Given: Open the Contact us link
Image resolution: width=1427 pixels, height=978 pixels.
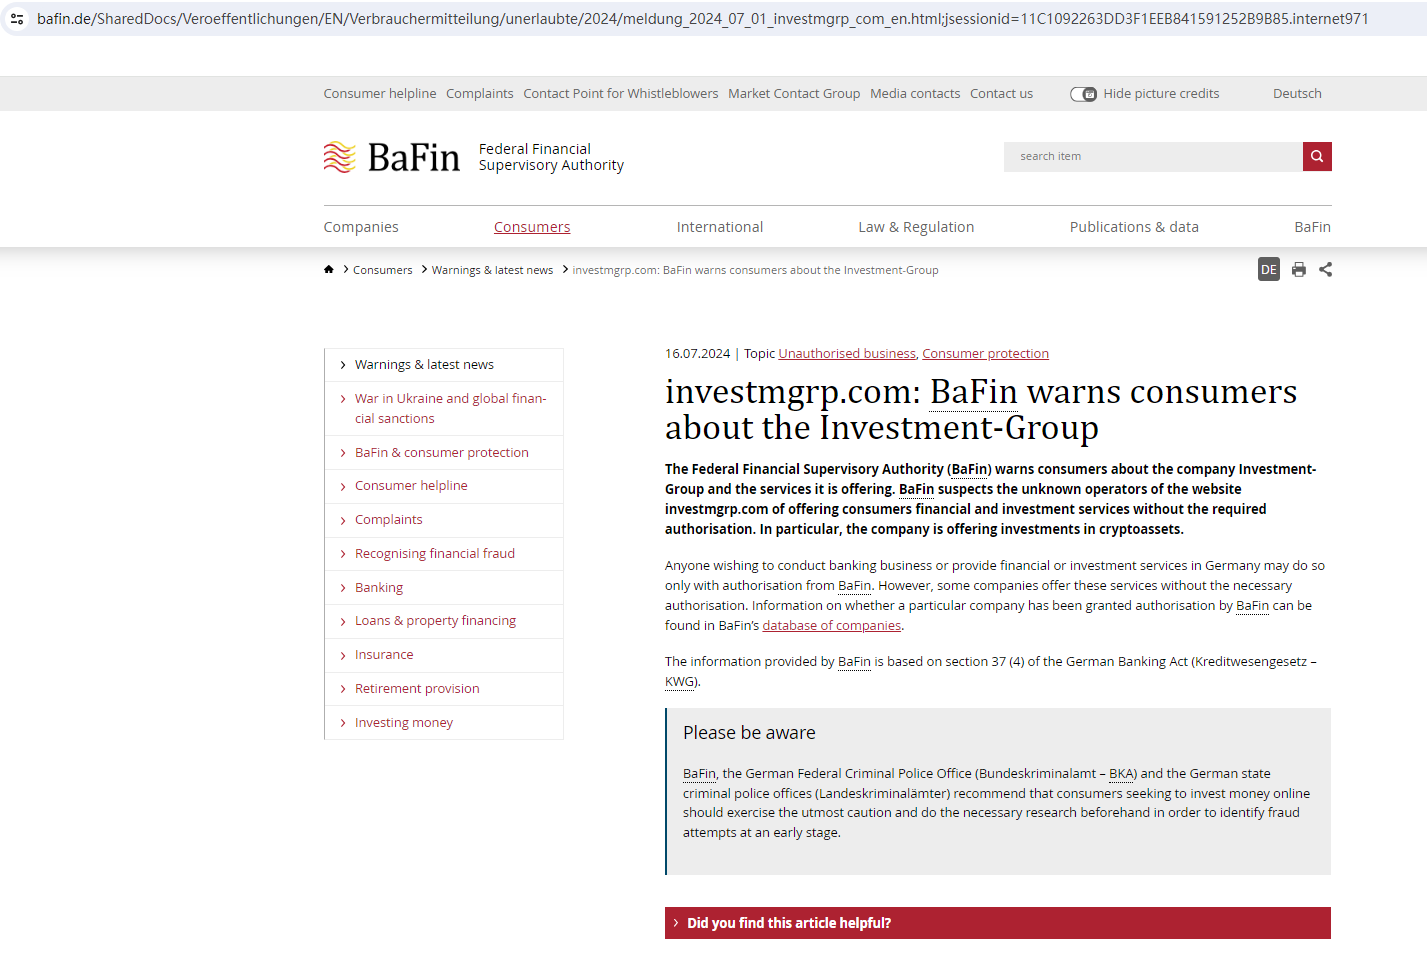Looking at the screenshot, I should pyautogui.click(x=1001, y=94).
